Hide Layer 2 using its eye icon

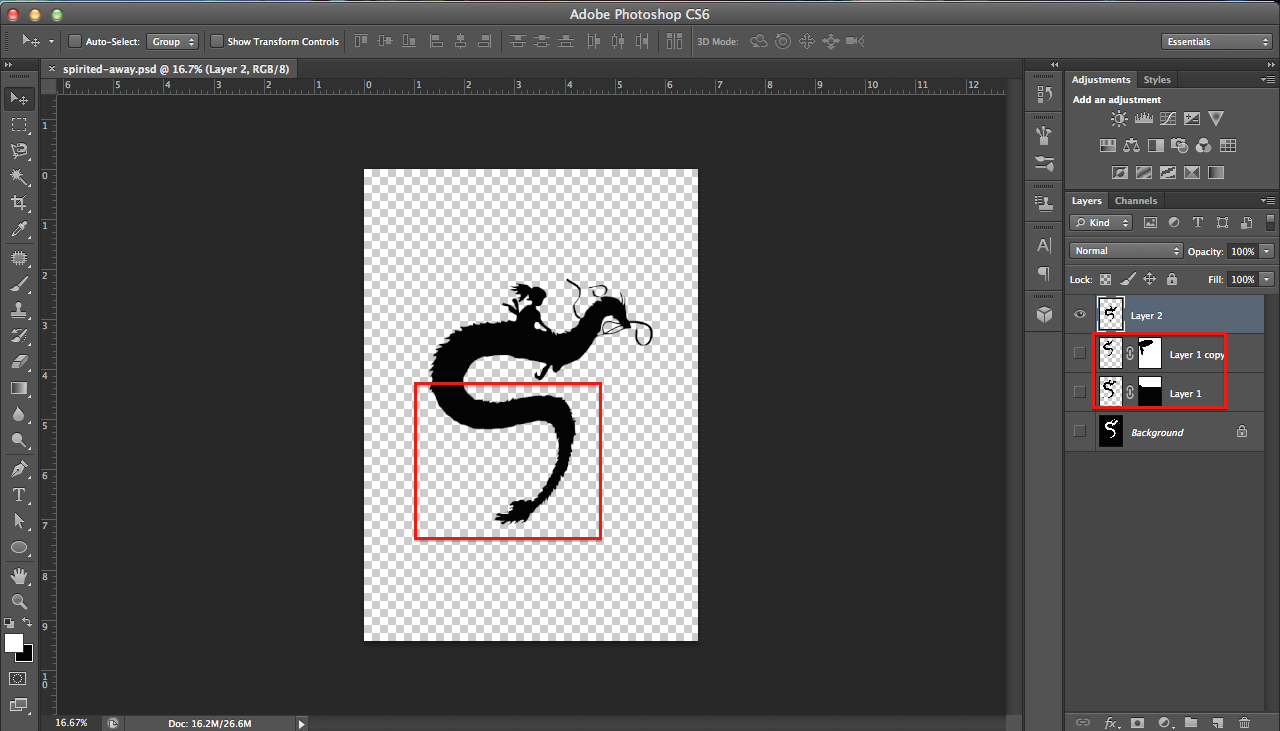(1079, 314)
